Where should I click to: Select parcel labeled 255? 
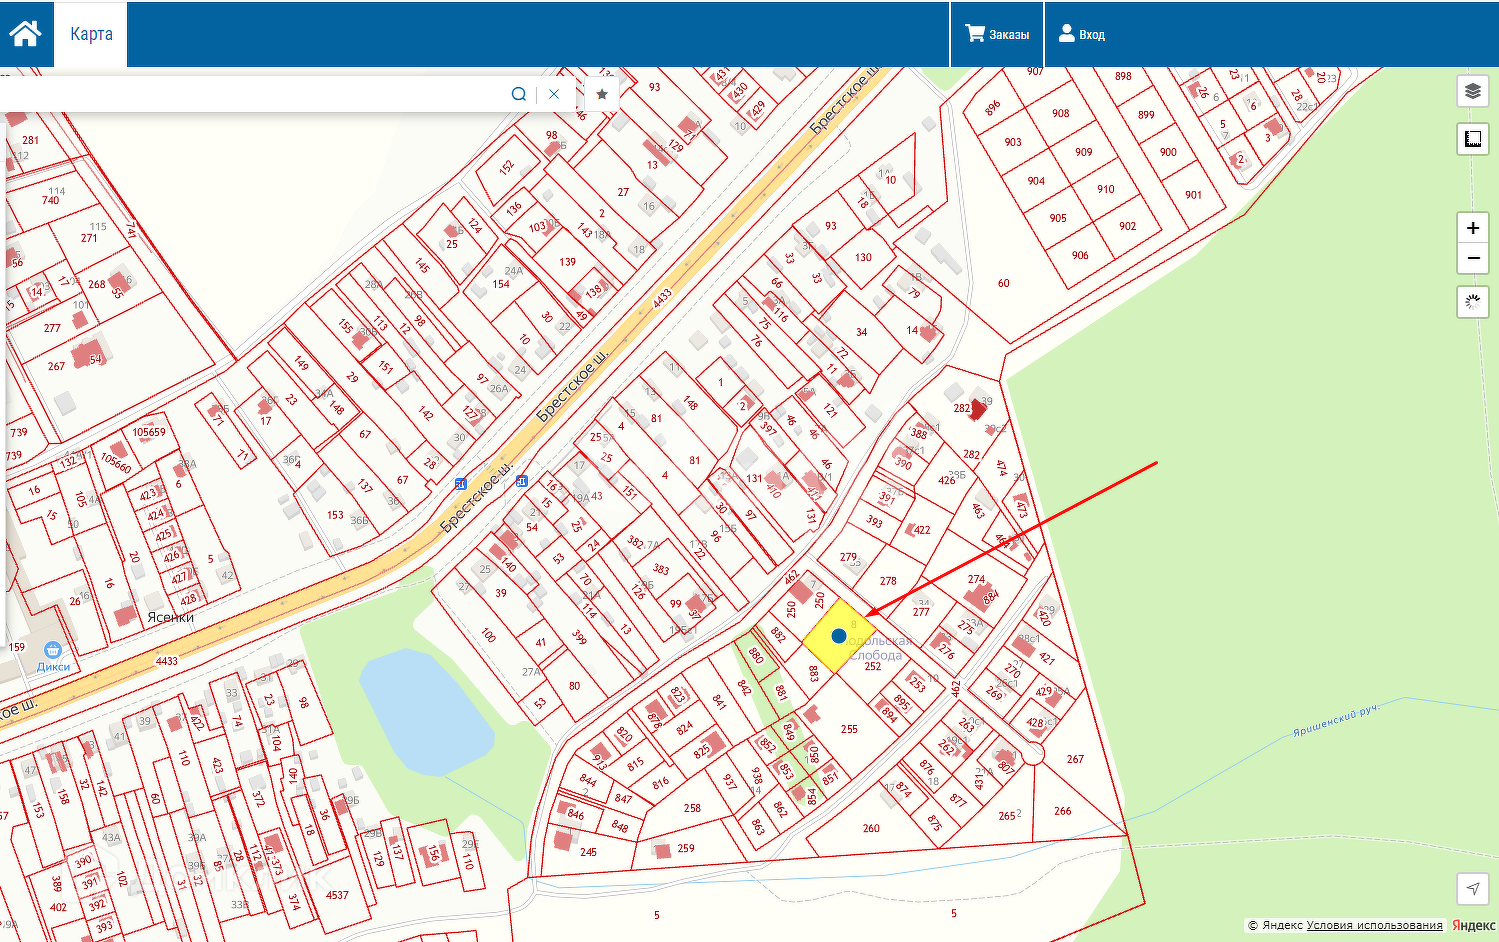click(x=849, y=729)
